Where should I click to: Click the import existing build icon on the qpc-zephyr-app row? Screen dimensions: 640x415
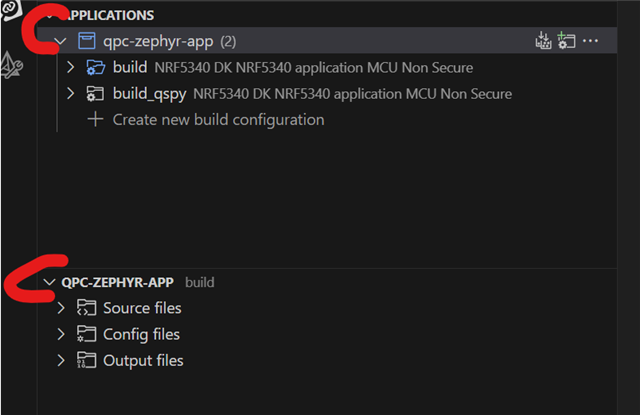(543, 40)
